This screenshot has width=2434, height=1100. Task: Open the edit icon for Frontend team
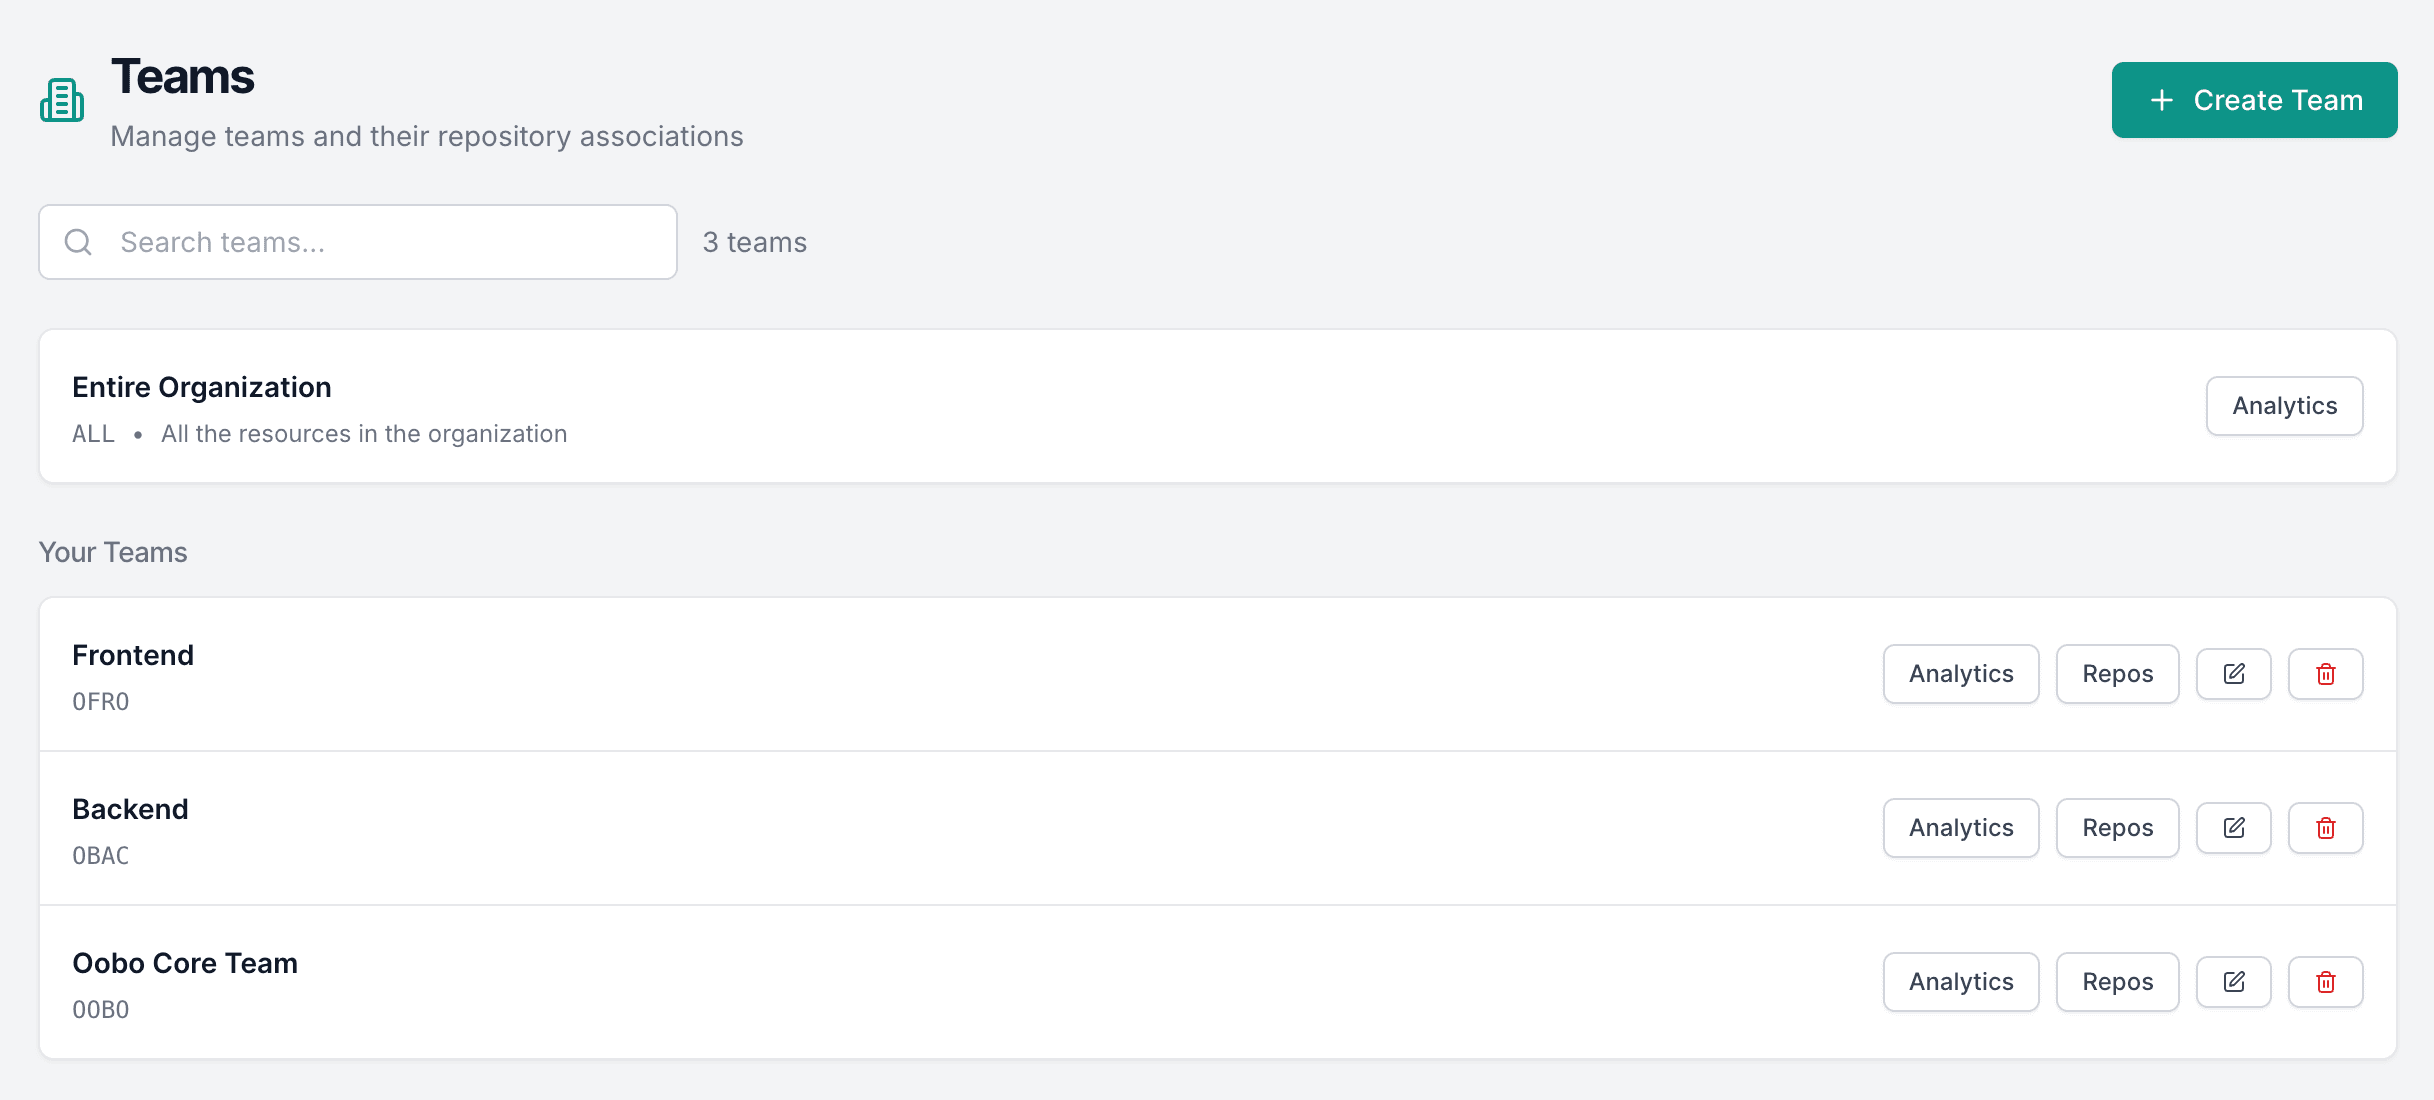click(2233, 673)
